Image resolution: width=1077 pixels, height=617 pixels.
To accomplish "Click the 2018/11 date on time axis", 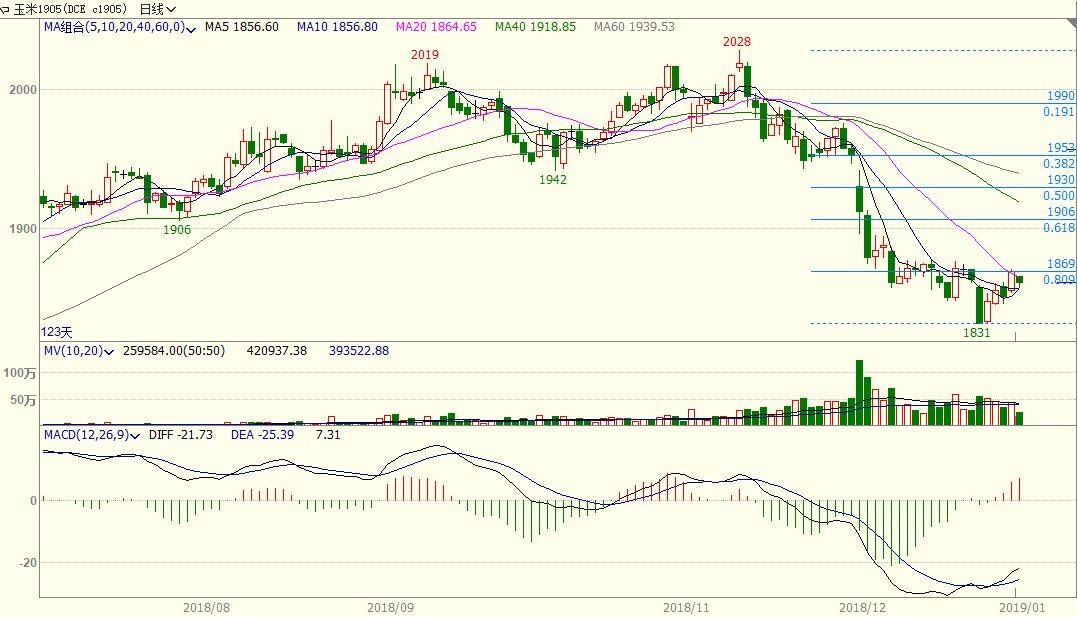I will point(686,606).
